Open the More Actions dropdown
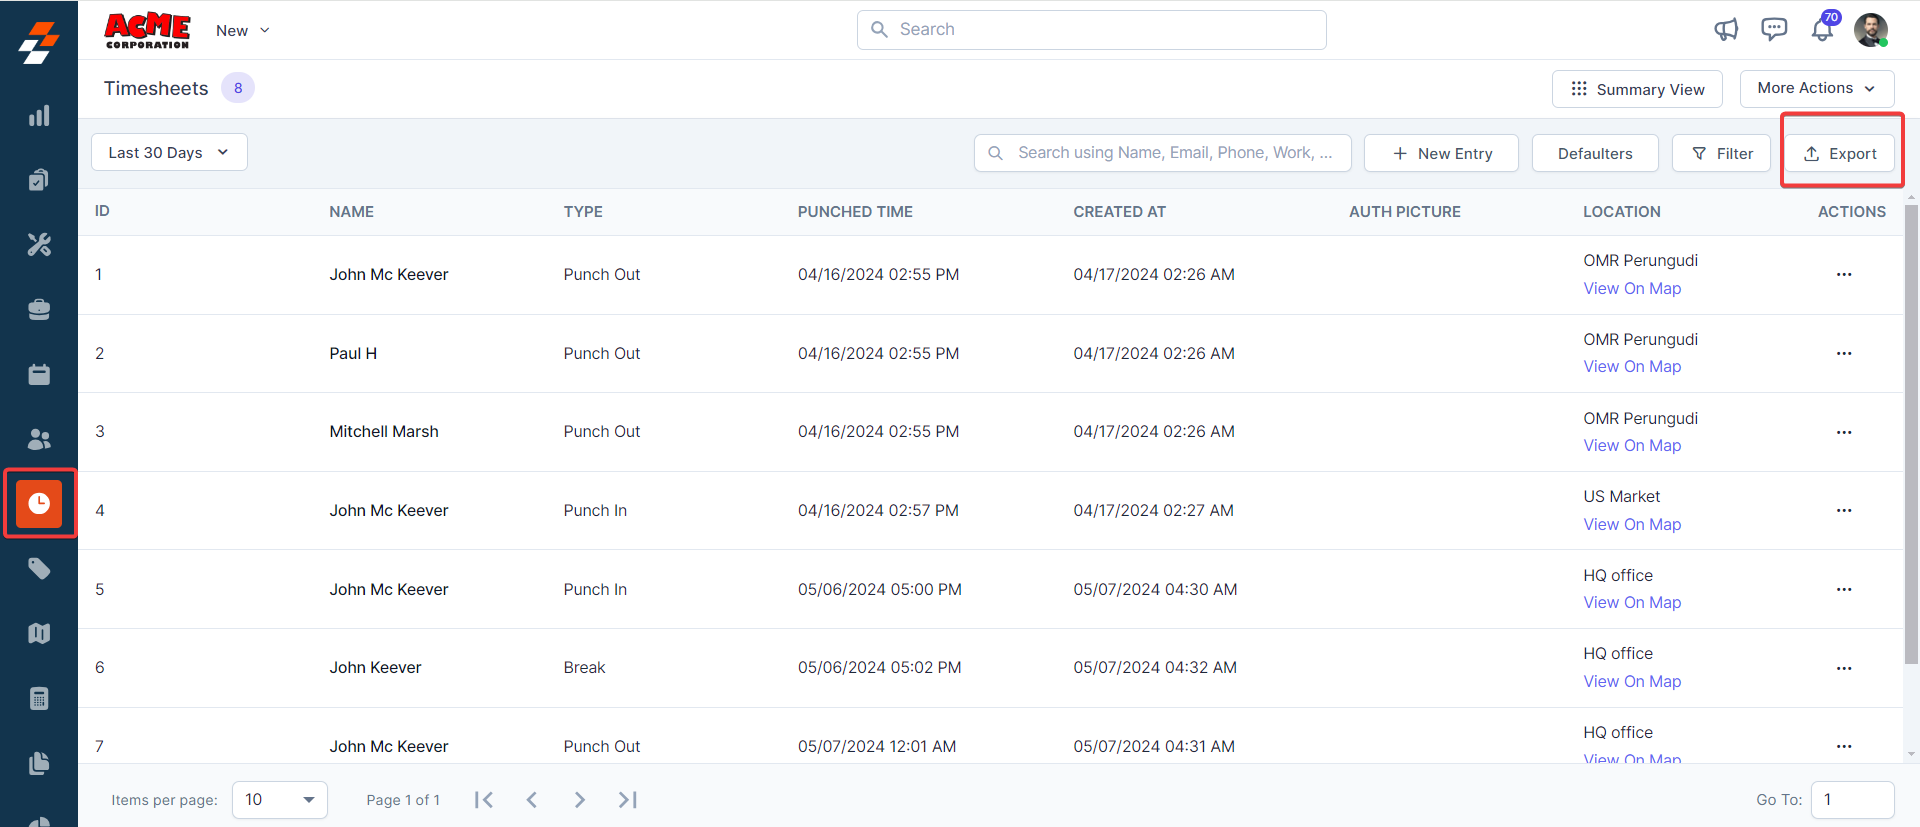This screenshot has height=827, width=1920. [x=1816, y=88]
